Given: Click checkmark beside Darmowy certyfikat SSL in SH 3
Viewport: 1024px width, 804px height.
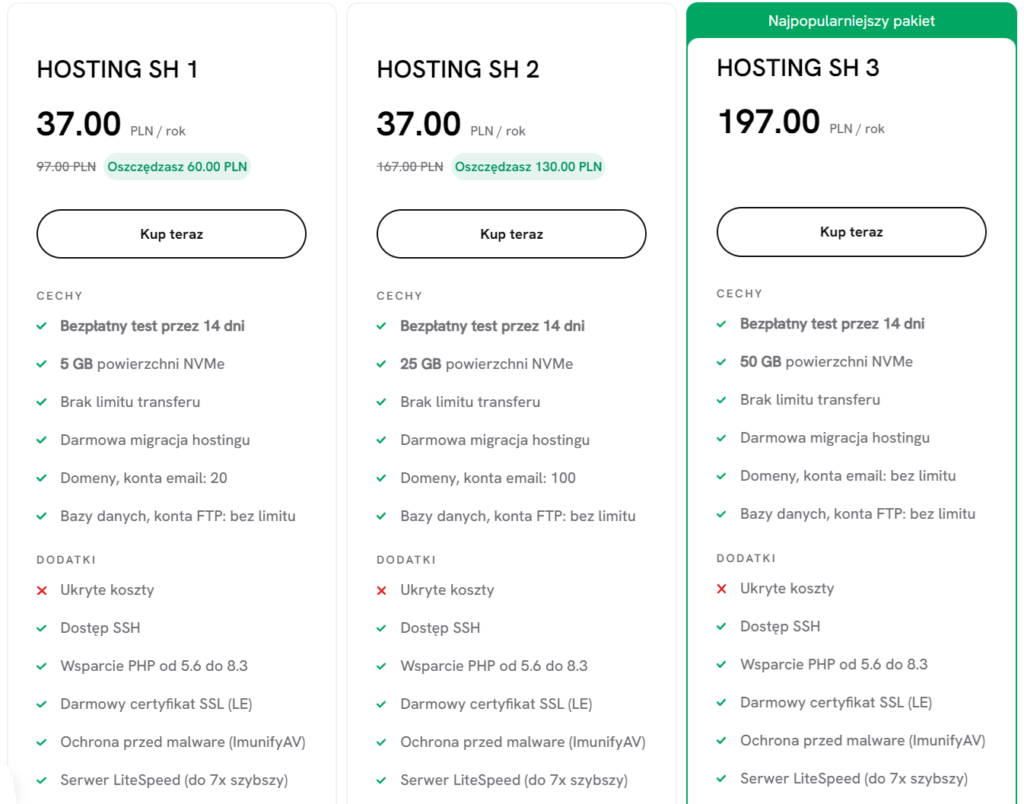Looking at the screenshot, I should (x=722, y=703).
